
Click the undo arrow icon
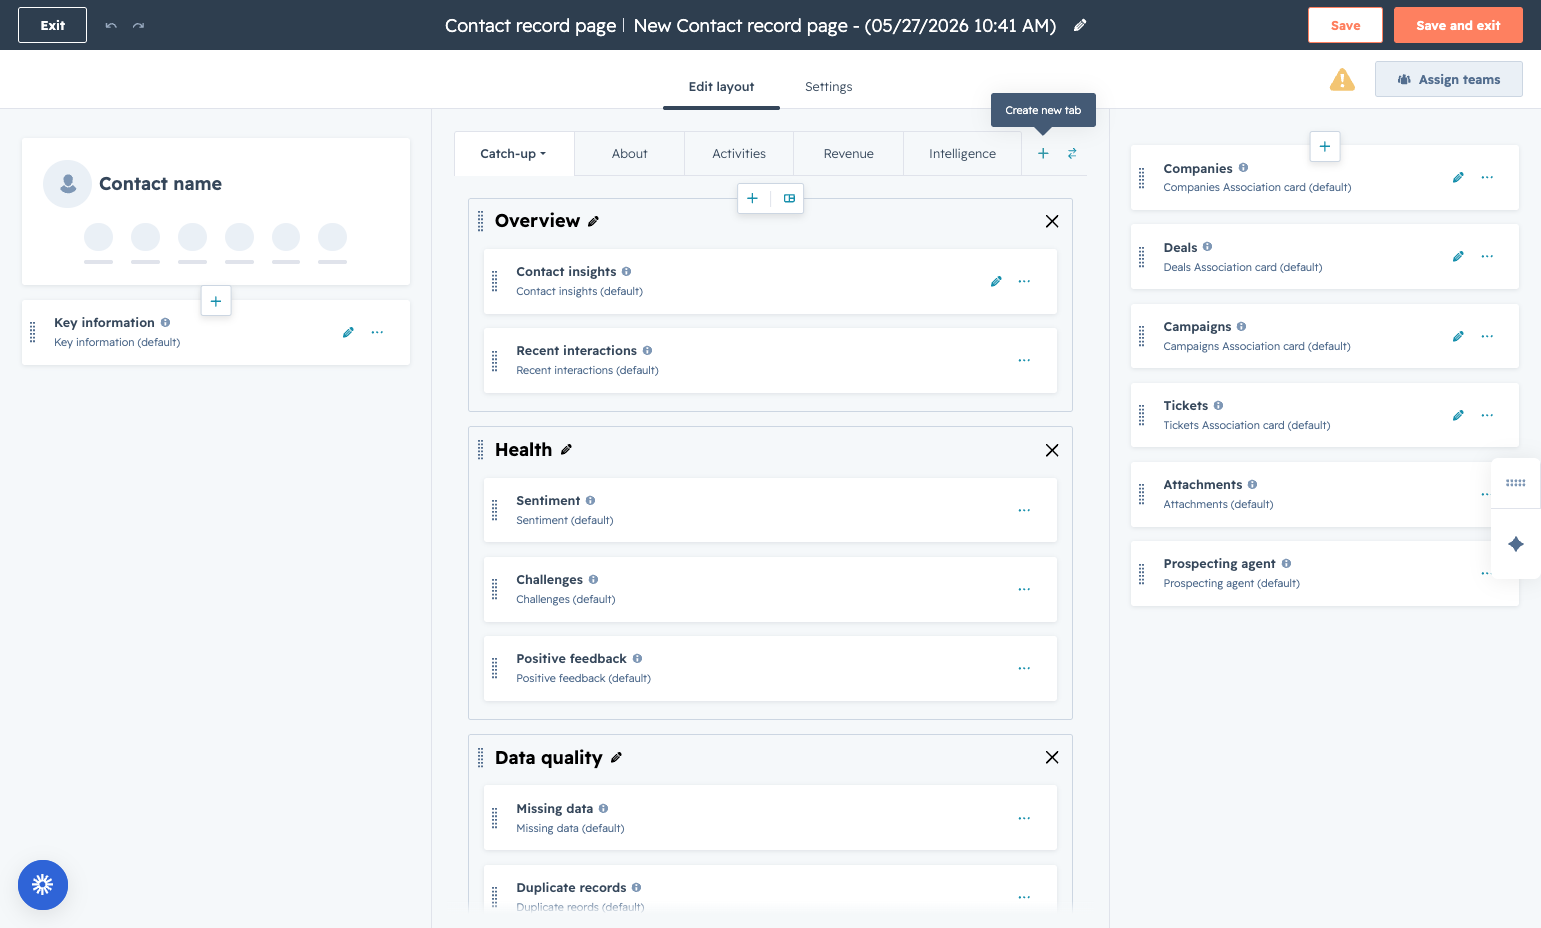[x=111, y=25]
